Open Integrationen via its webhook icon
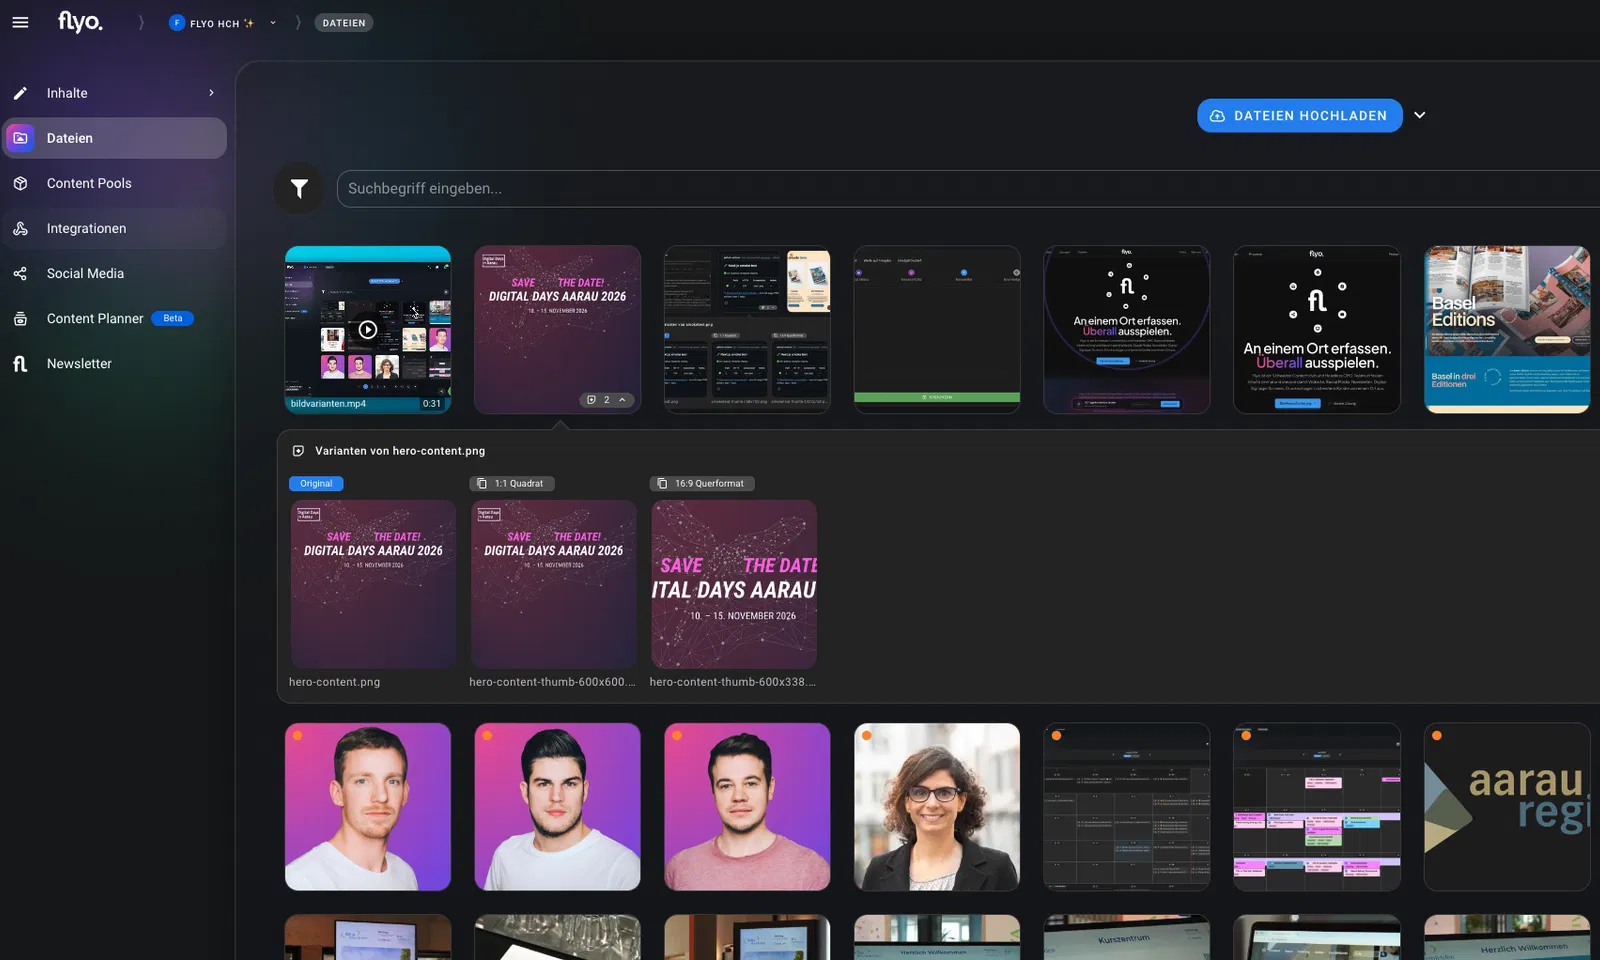 click(x=20, y=228)
